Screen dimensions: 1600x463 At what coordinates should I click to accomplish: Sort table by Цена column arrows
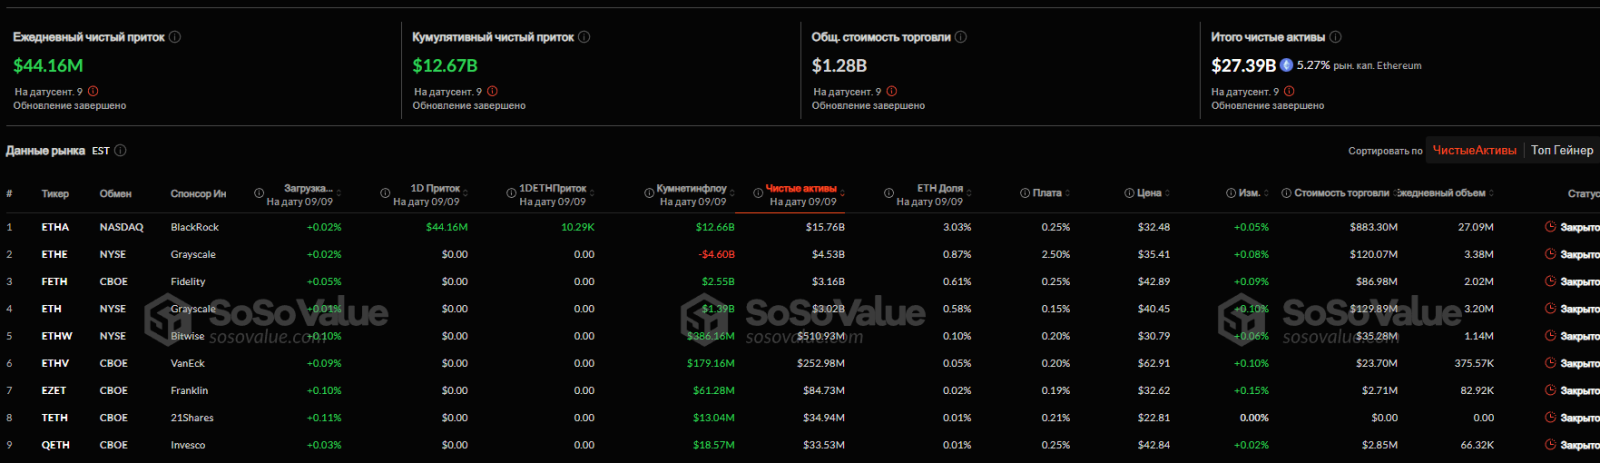pyautogui.click(x=1167, y=193)
